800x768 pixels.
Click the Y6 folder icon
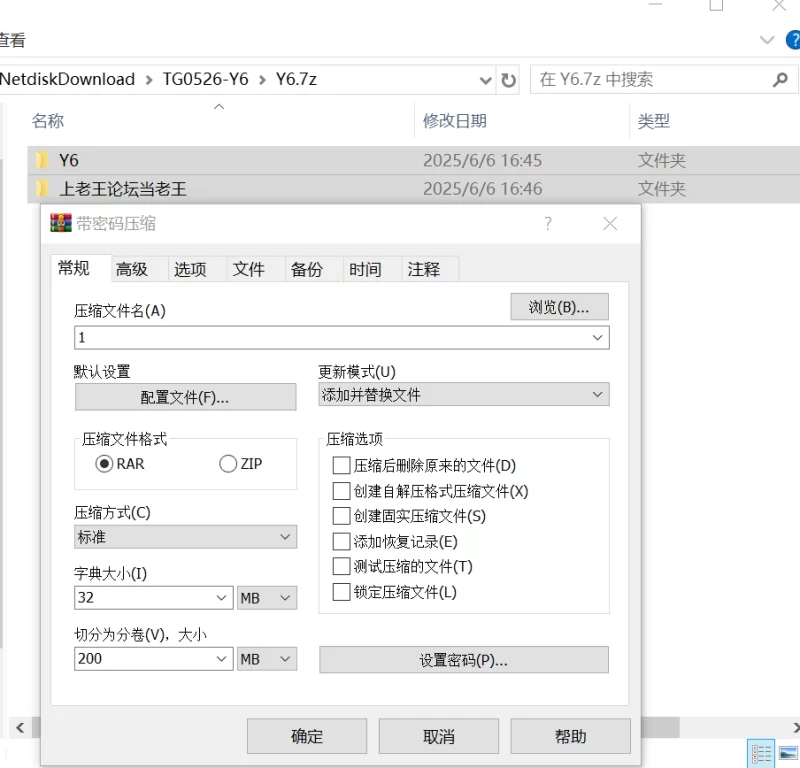(42, 160)
